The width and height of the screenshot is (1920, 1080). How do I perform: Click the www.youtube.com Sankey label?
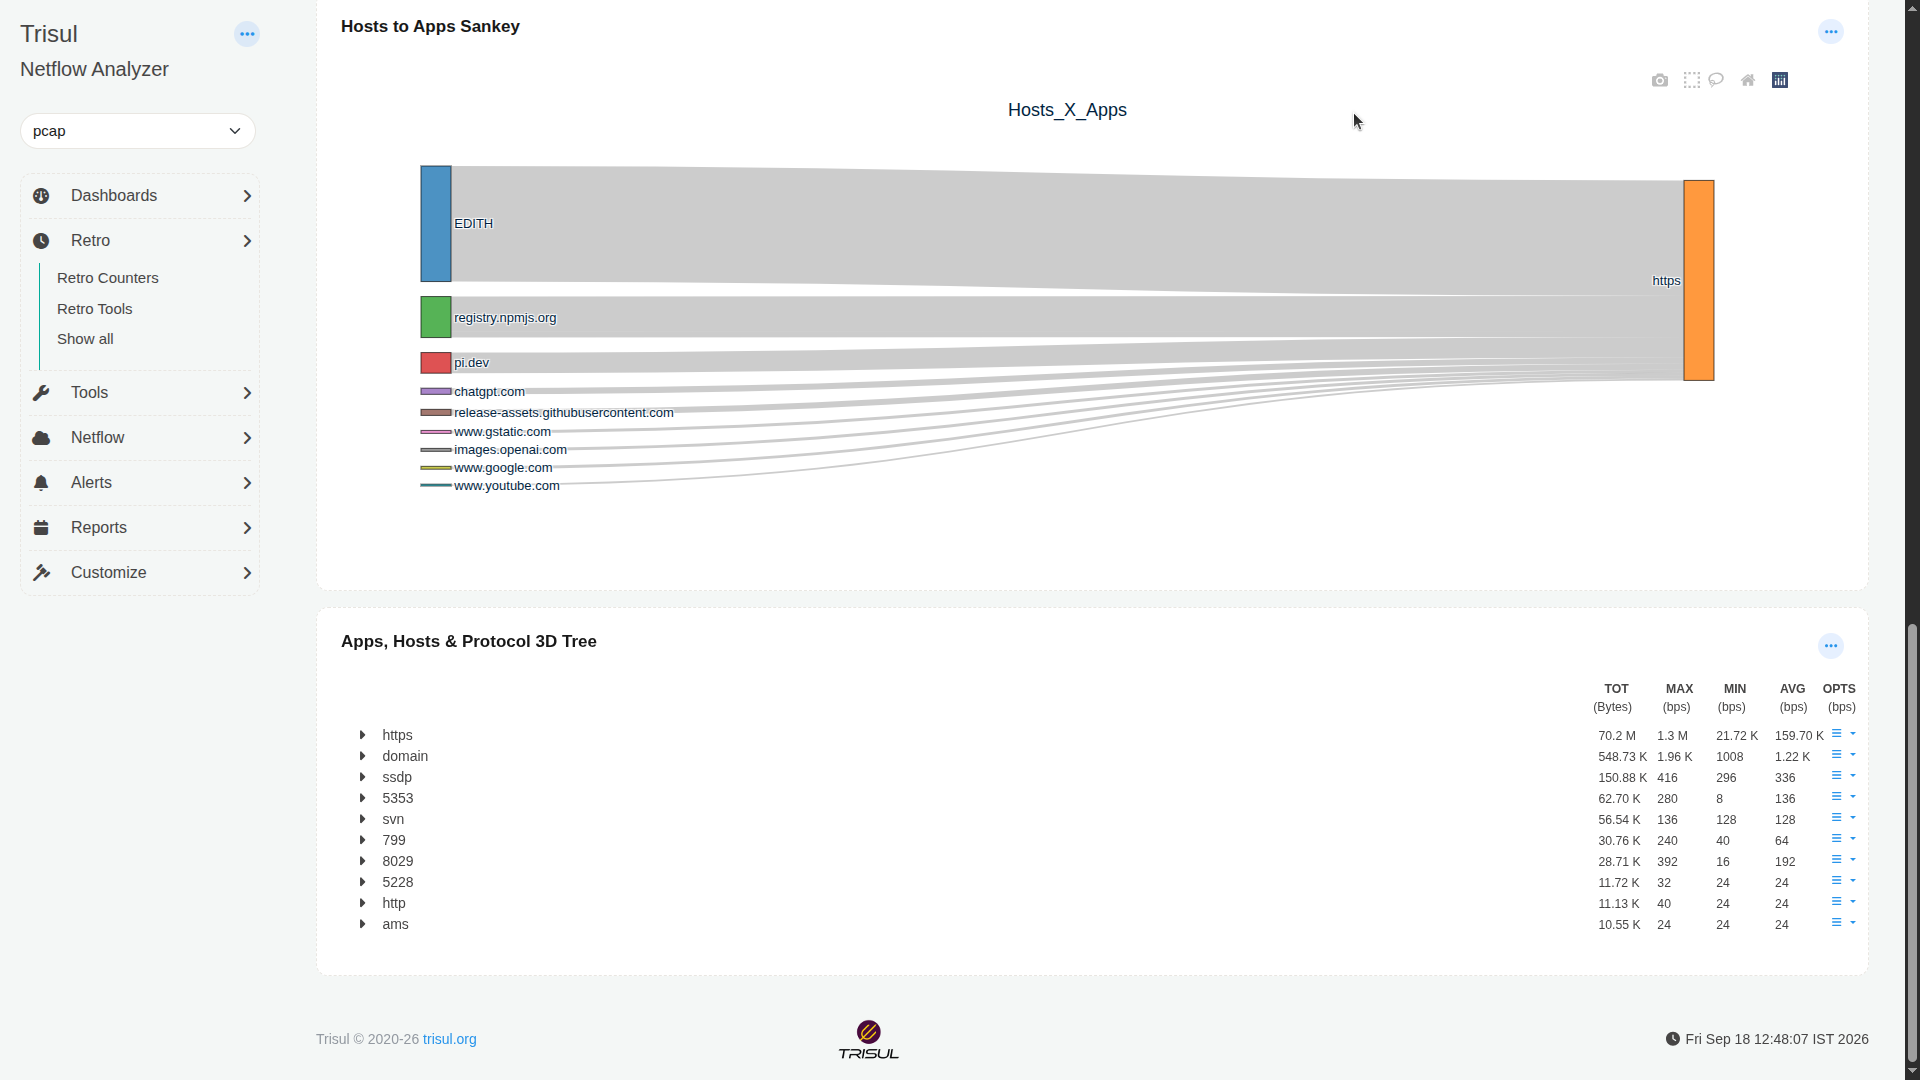[x=507, y=486]
